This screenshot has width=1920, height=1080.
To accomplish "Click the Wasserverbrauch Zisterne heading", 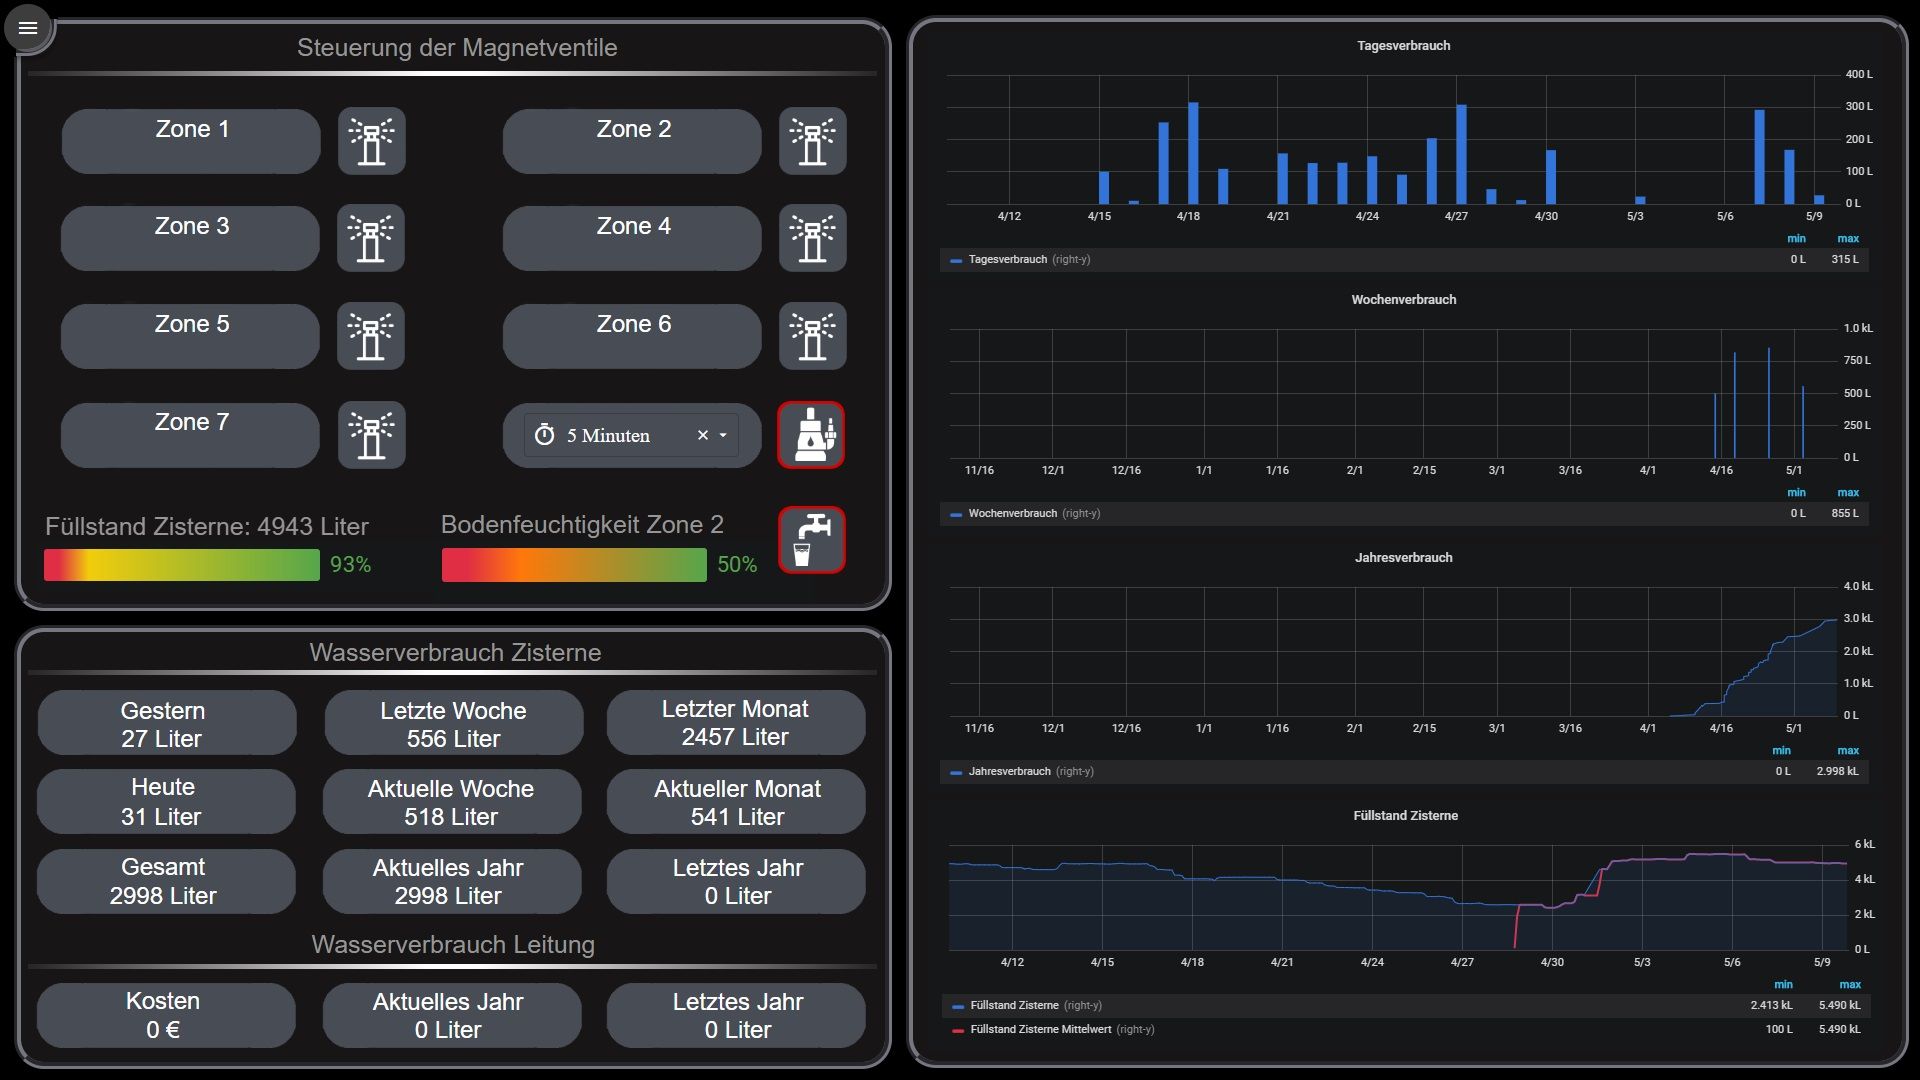I will (x=455, y=652).
